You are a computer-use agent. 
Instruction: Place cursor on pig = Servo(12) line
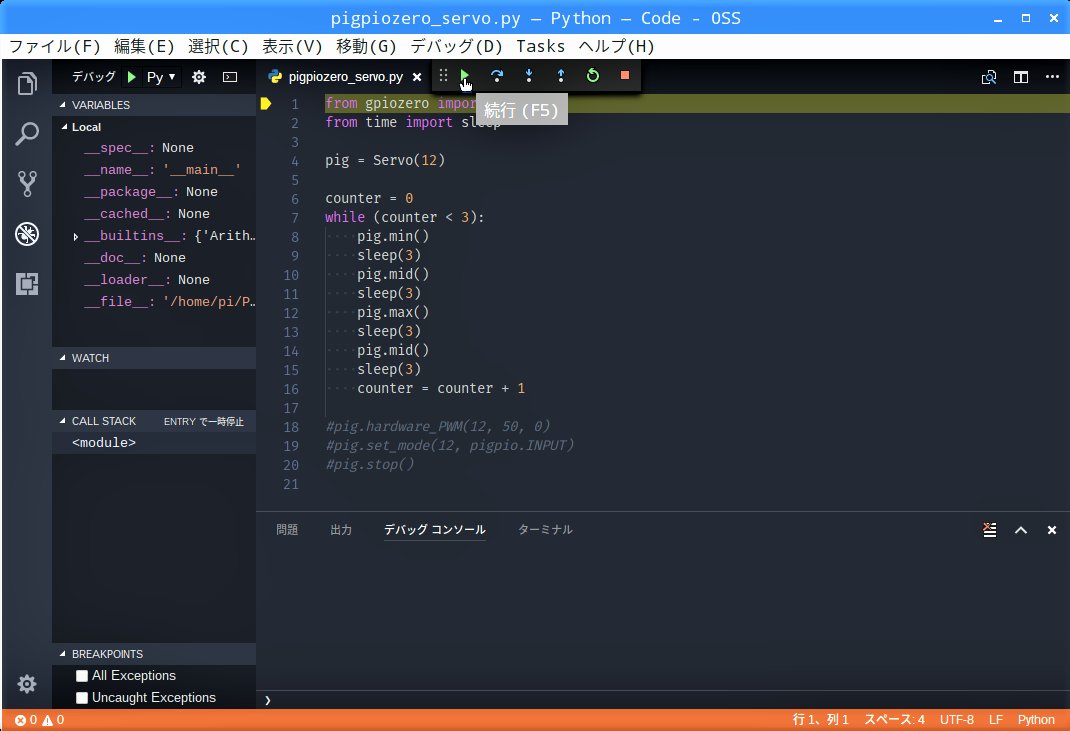click(x=385, y=160)
